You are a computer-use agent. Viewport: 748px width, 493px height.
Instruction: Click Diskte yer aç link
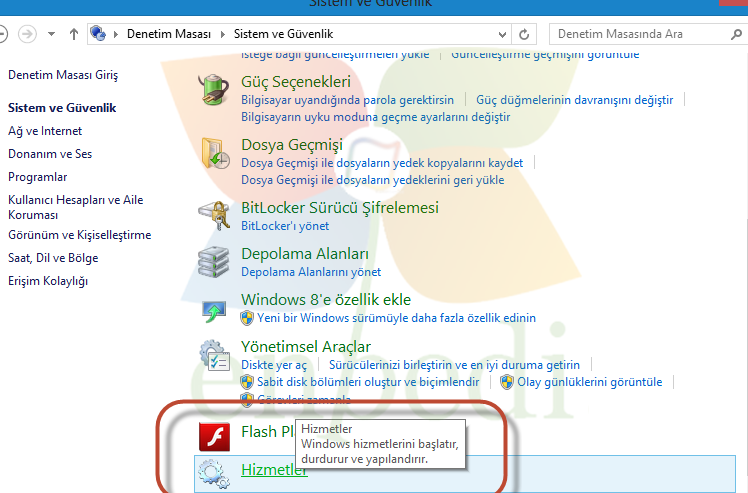click(274, 365)
